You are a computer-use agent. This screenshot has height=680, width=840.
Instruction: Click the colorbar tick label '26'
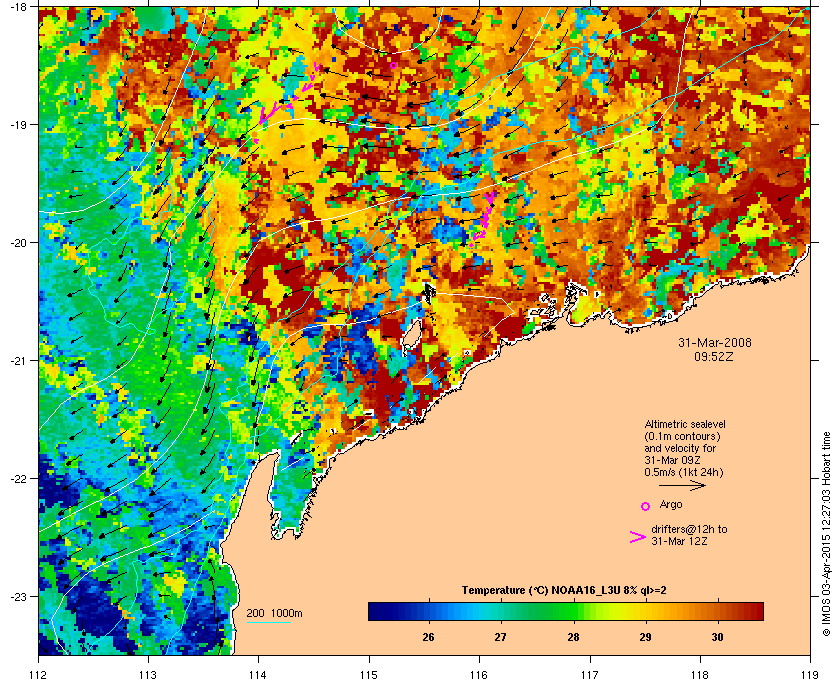point(428,637)
